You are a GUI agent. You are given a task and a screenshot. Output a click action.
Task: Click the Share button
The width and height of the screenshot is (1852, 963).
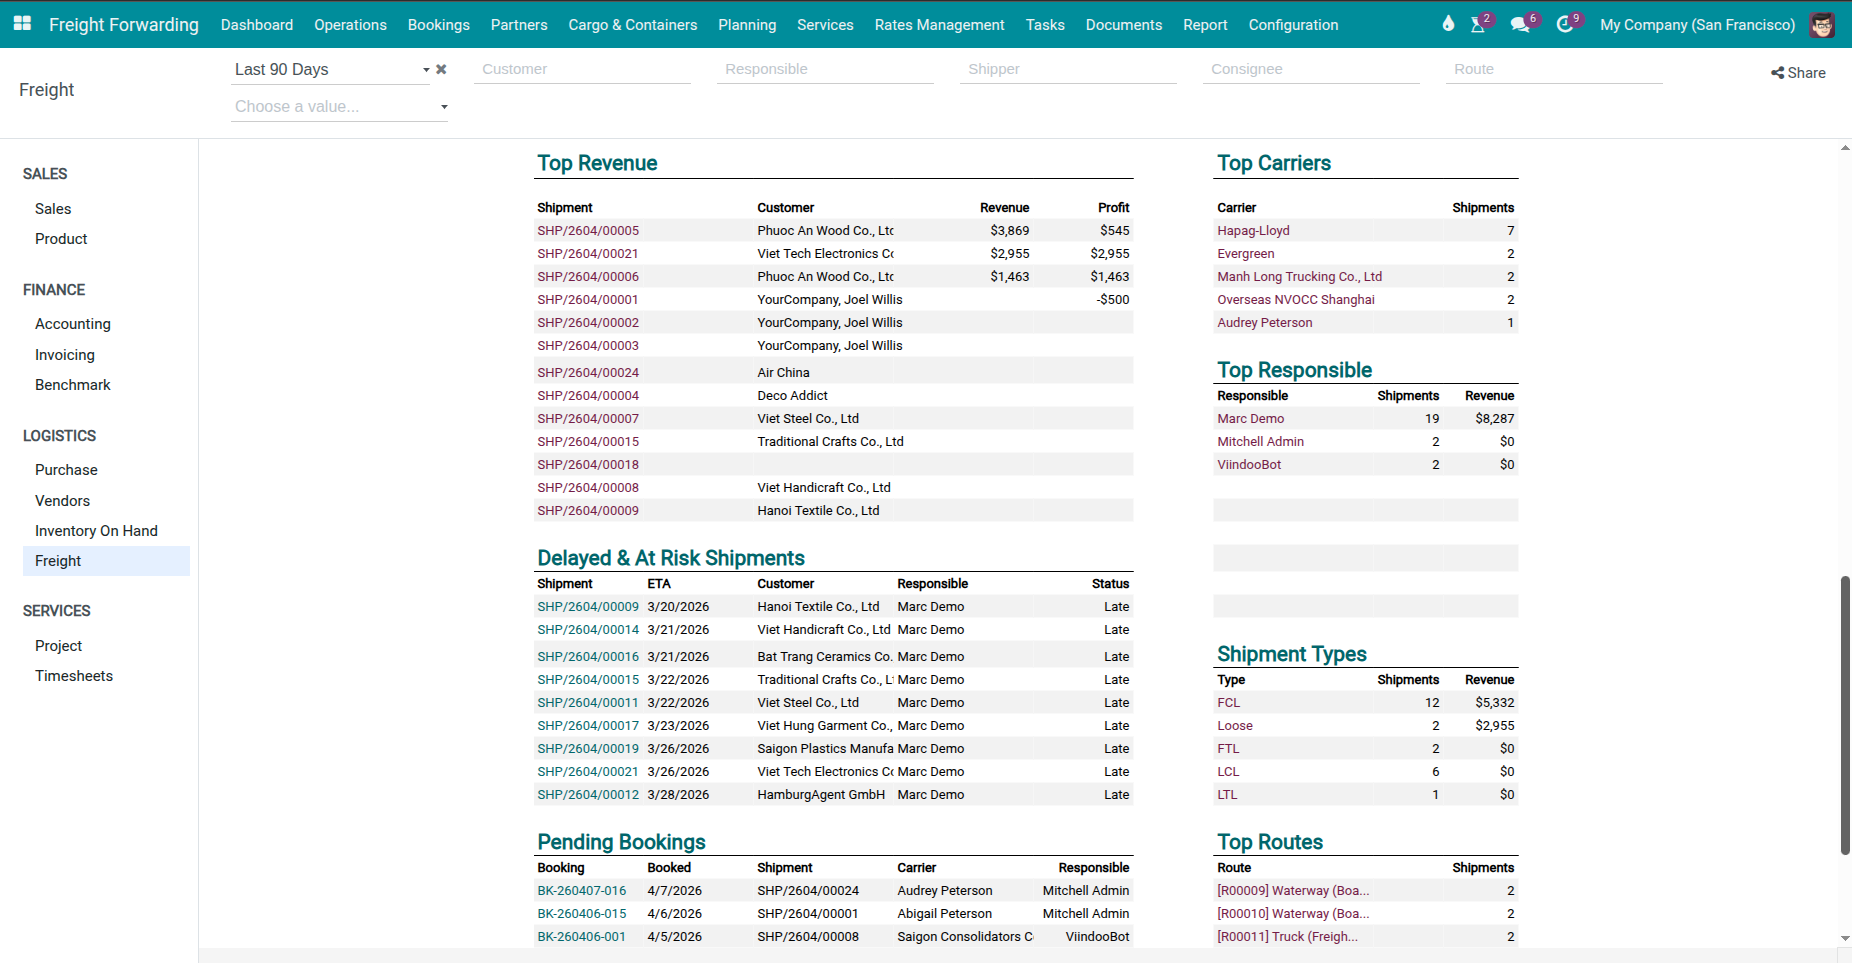pyautogui.click(x=1797, y=72)
